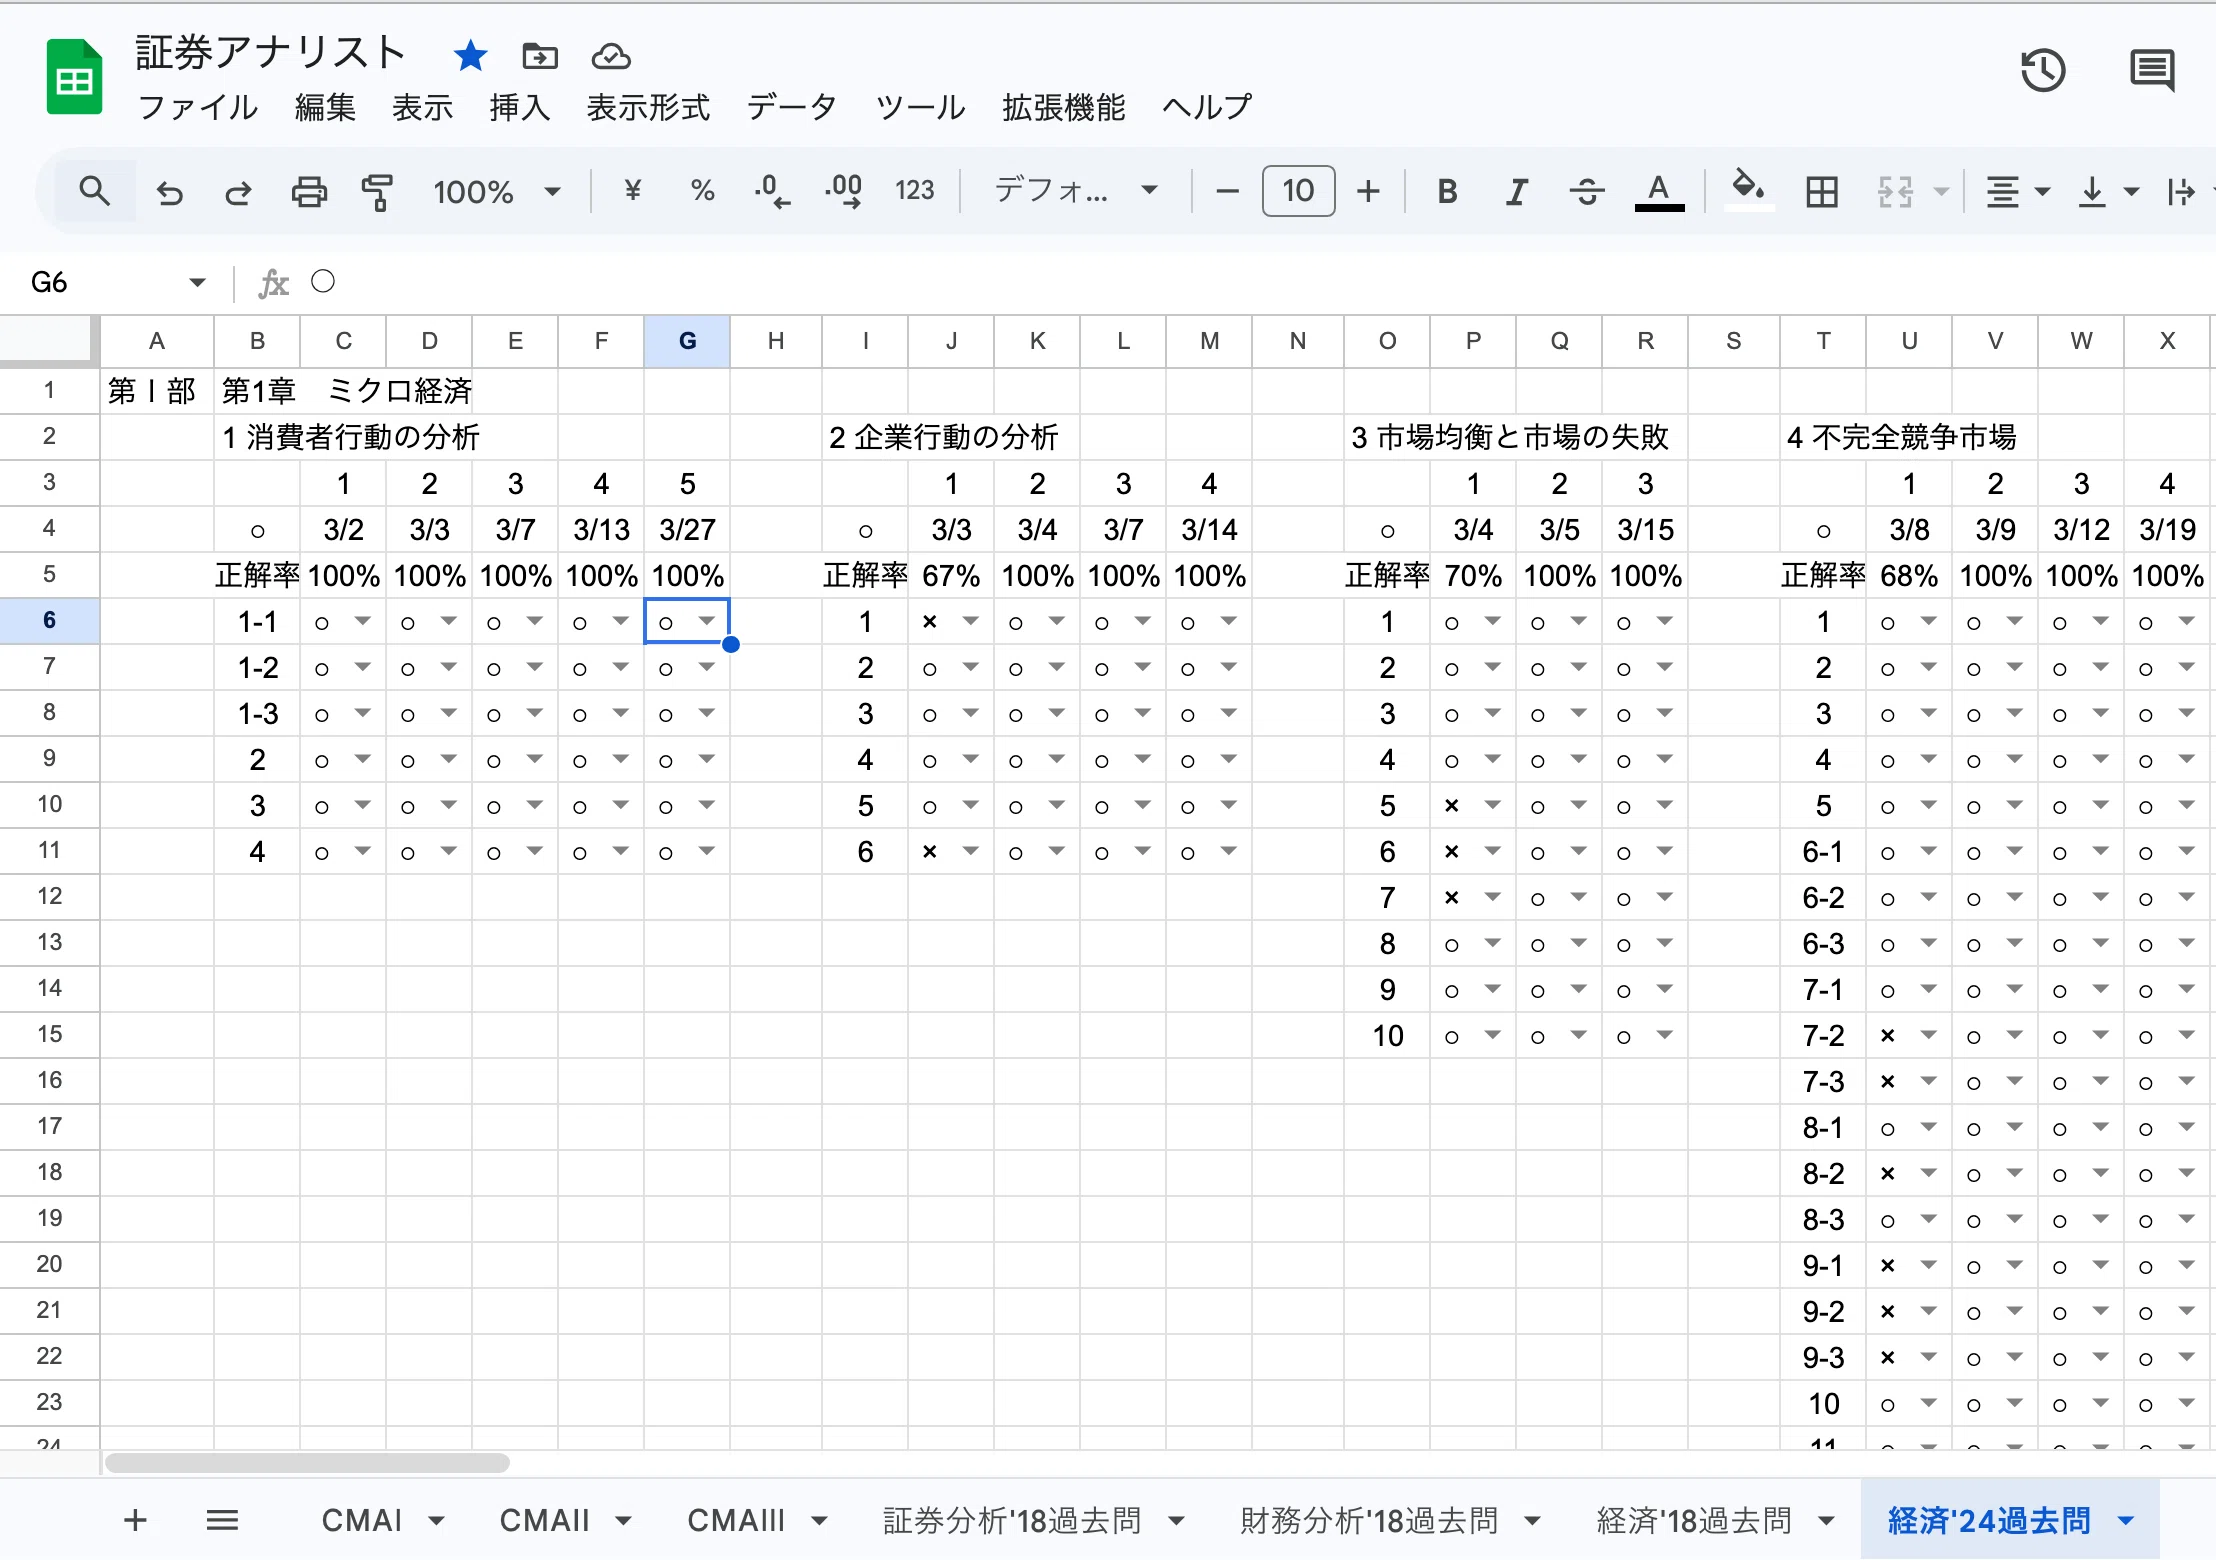Click the undo arrow icon
The image size is (2216, 1560).
(170, 192)
